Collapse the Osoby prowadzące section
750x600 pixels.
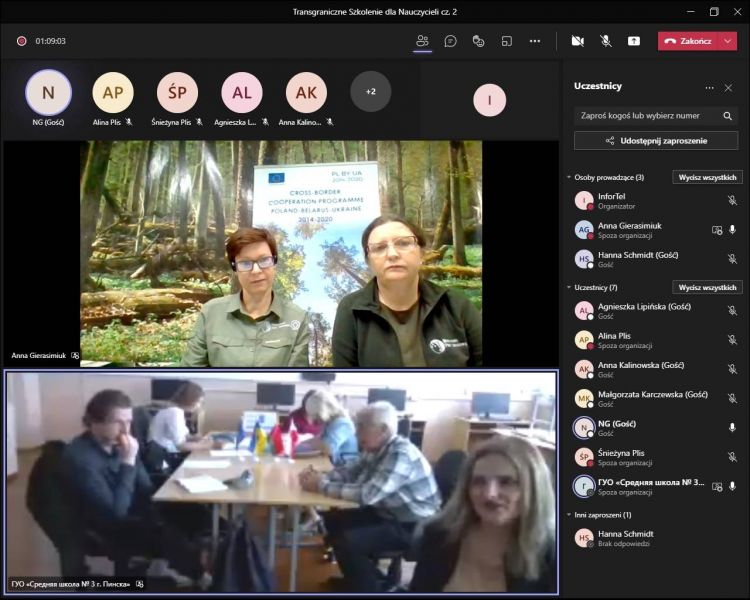coord(569,178)
